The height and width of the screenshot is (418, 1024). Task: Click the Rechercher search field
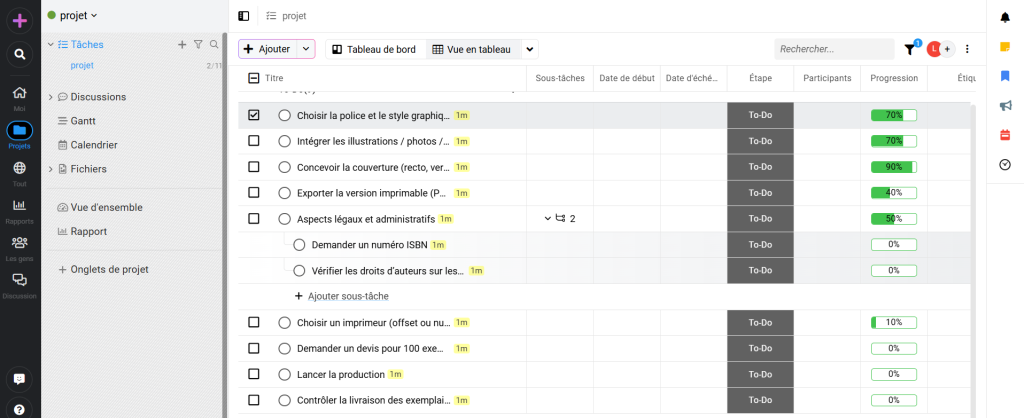point(834,49)
